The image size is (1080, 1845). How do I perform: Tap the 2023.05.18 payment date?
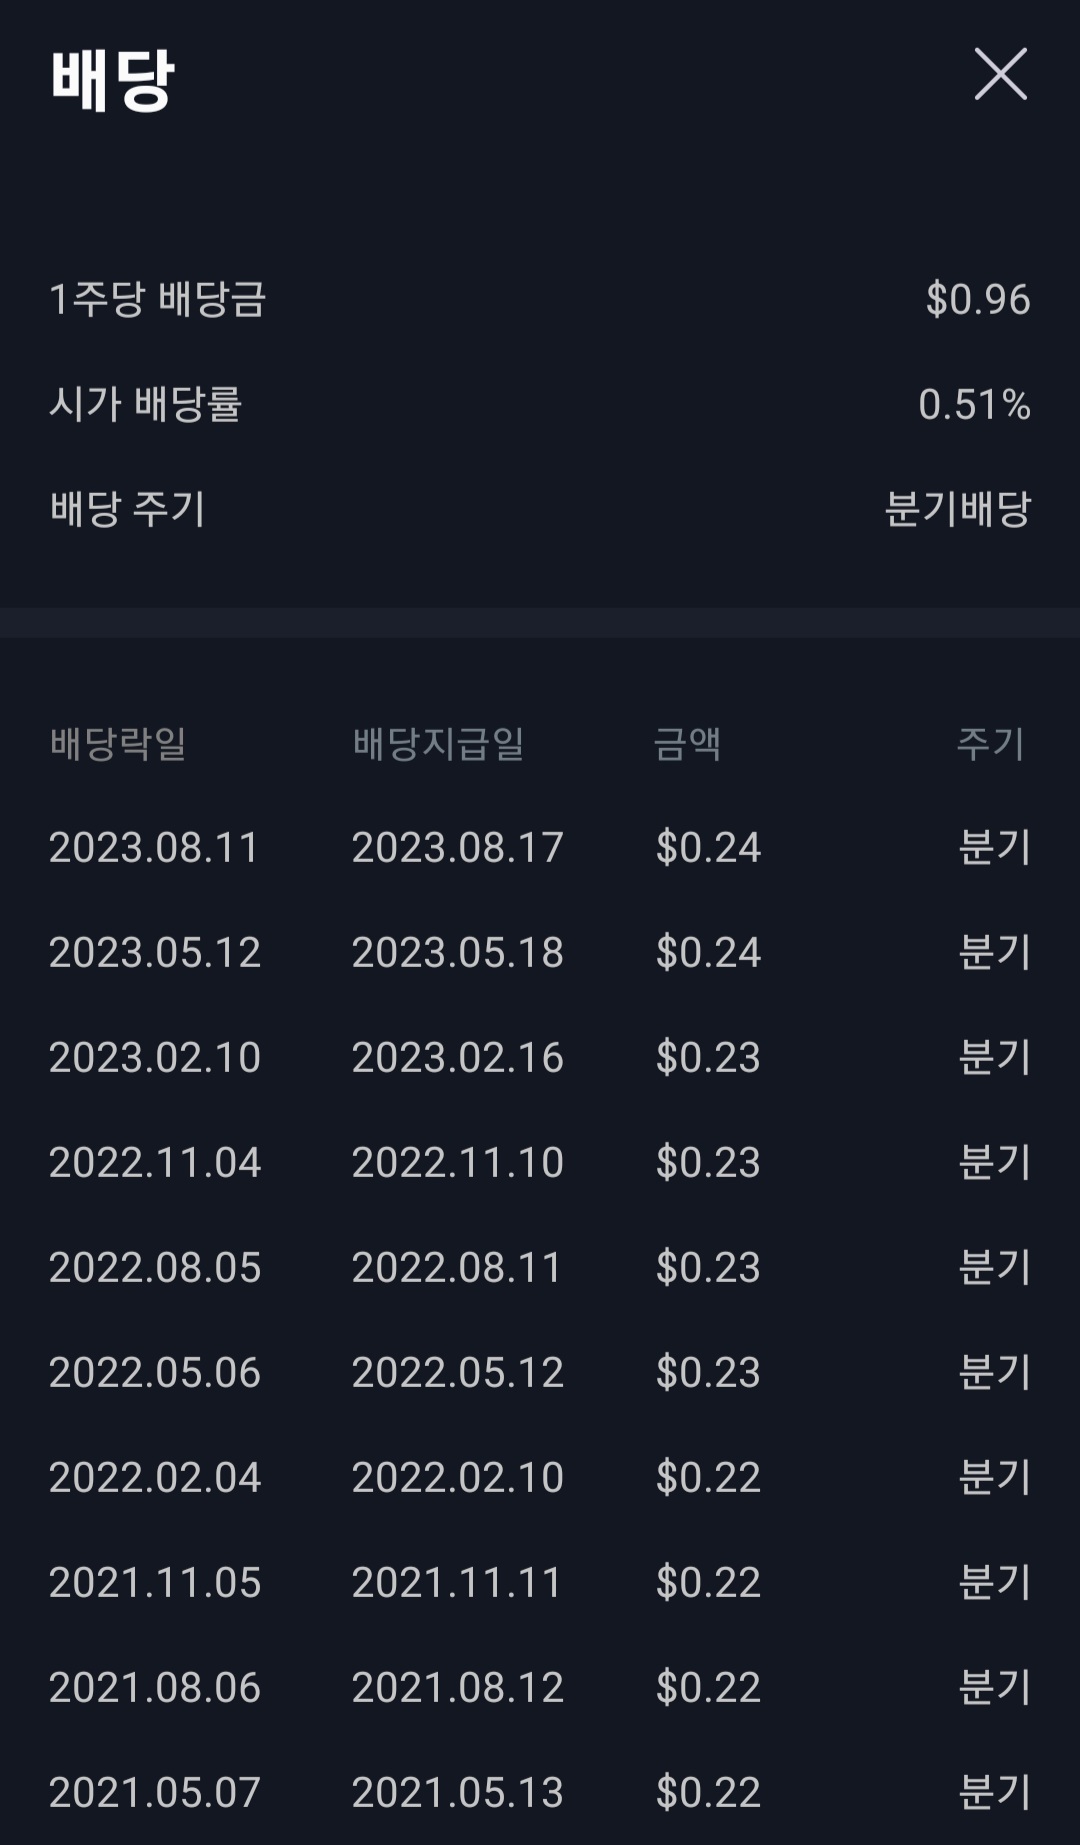pyautogui.click(x=458, y=952)
